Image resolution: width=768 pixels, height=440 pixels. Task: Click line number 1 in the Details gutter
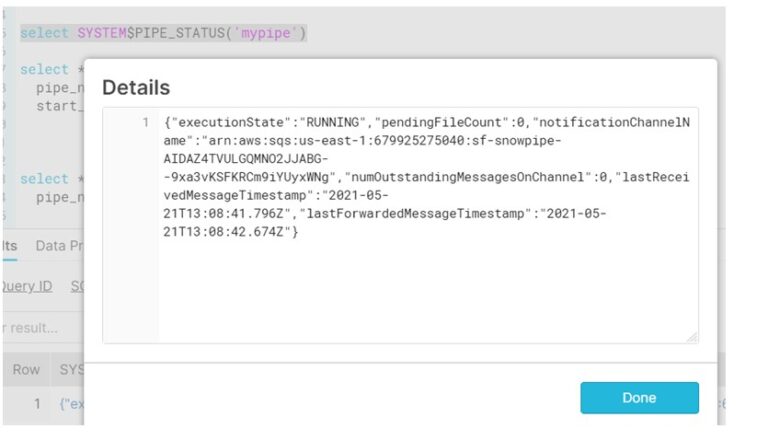coord(145,123)
